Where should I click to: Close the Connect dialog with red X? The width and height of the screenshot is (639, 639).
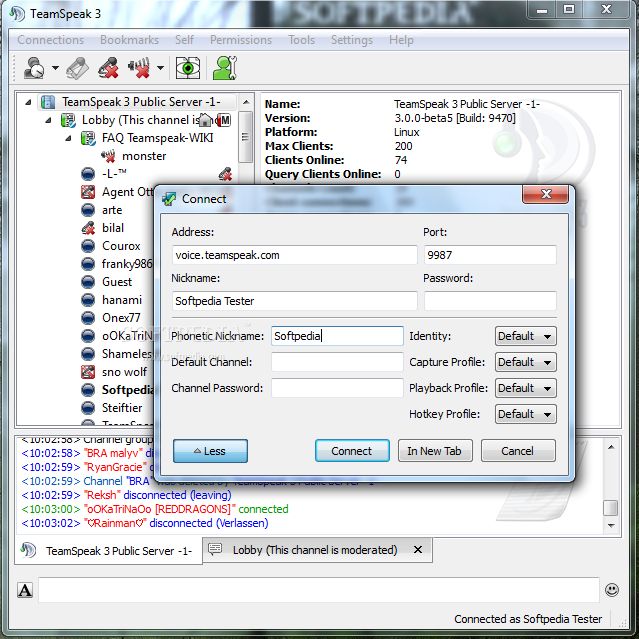545,194
